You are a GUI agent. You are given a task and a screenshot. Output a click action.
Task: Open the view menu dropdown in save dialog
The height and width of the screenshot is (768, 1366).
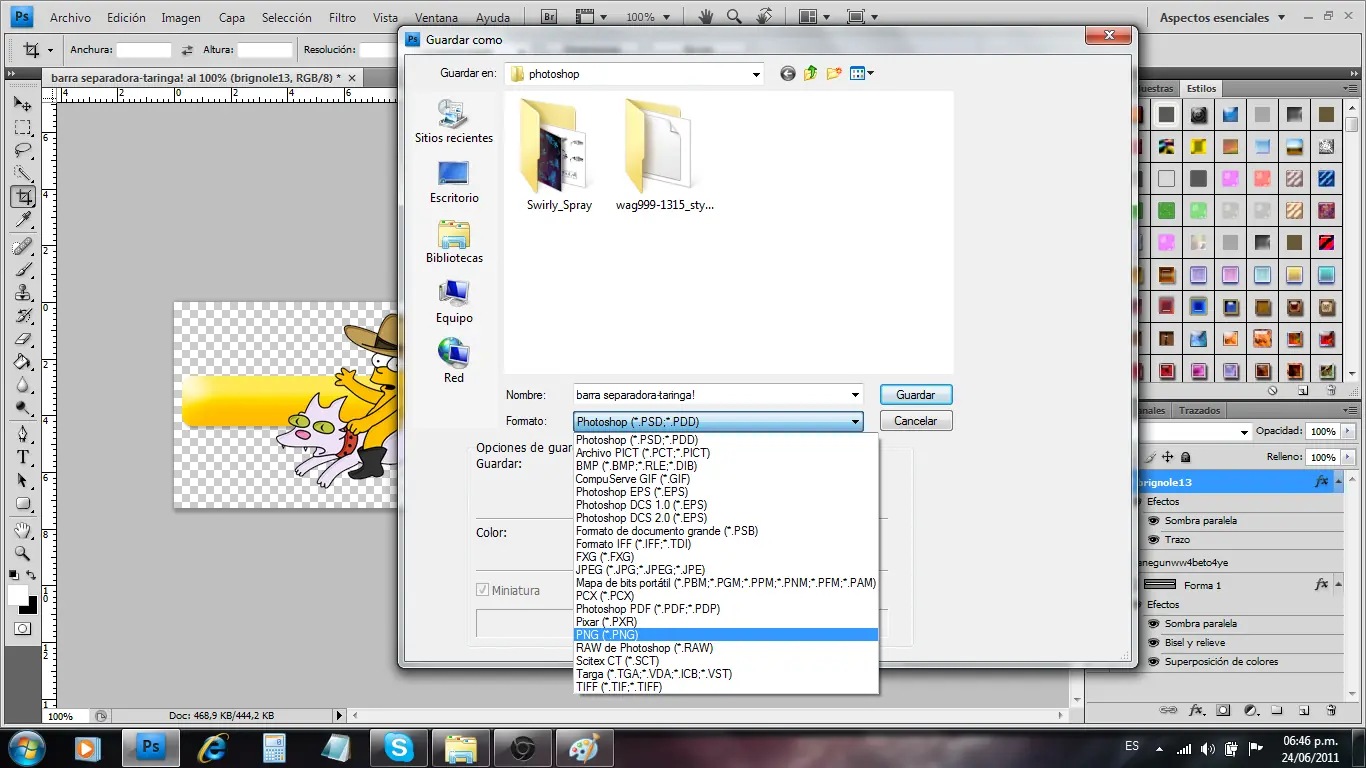click(x=862, y=73)
